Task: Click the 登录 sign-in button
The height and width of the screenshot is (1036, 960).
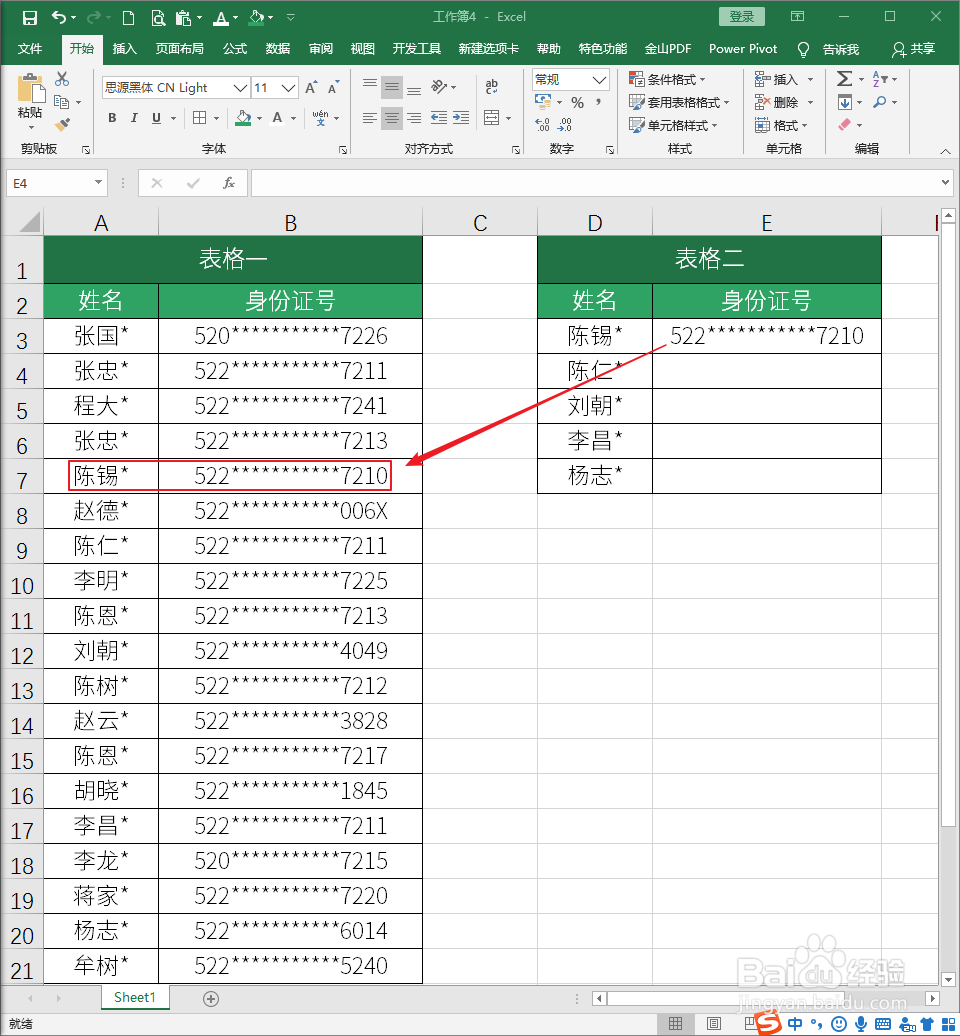Action: pos(741,16)
